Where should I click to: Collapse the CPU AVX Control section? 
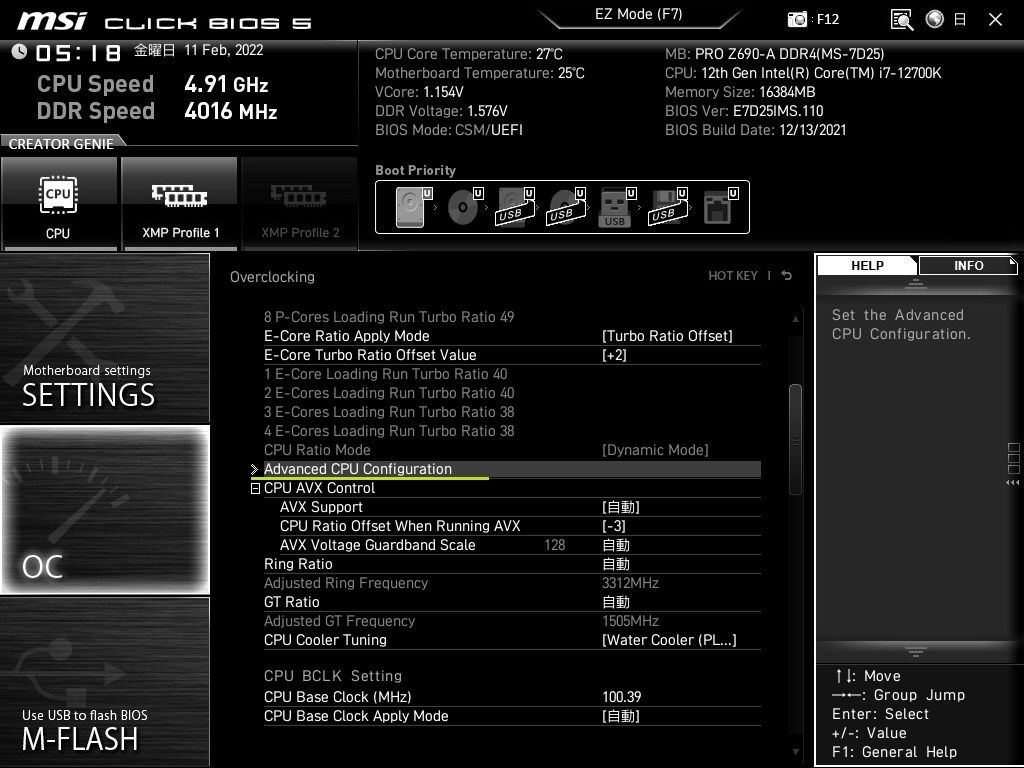255,488
